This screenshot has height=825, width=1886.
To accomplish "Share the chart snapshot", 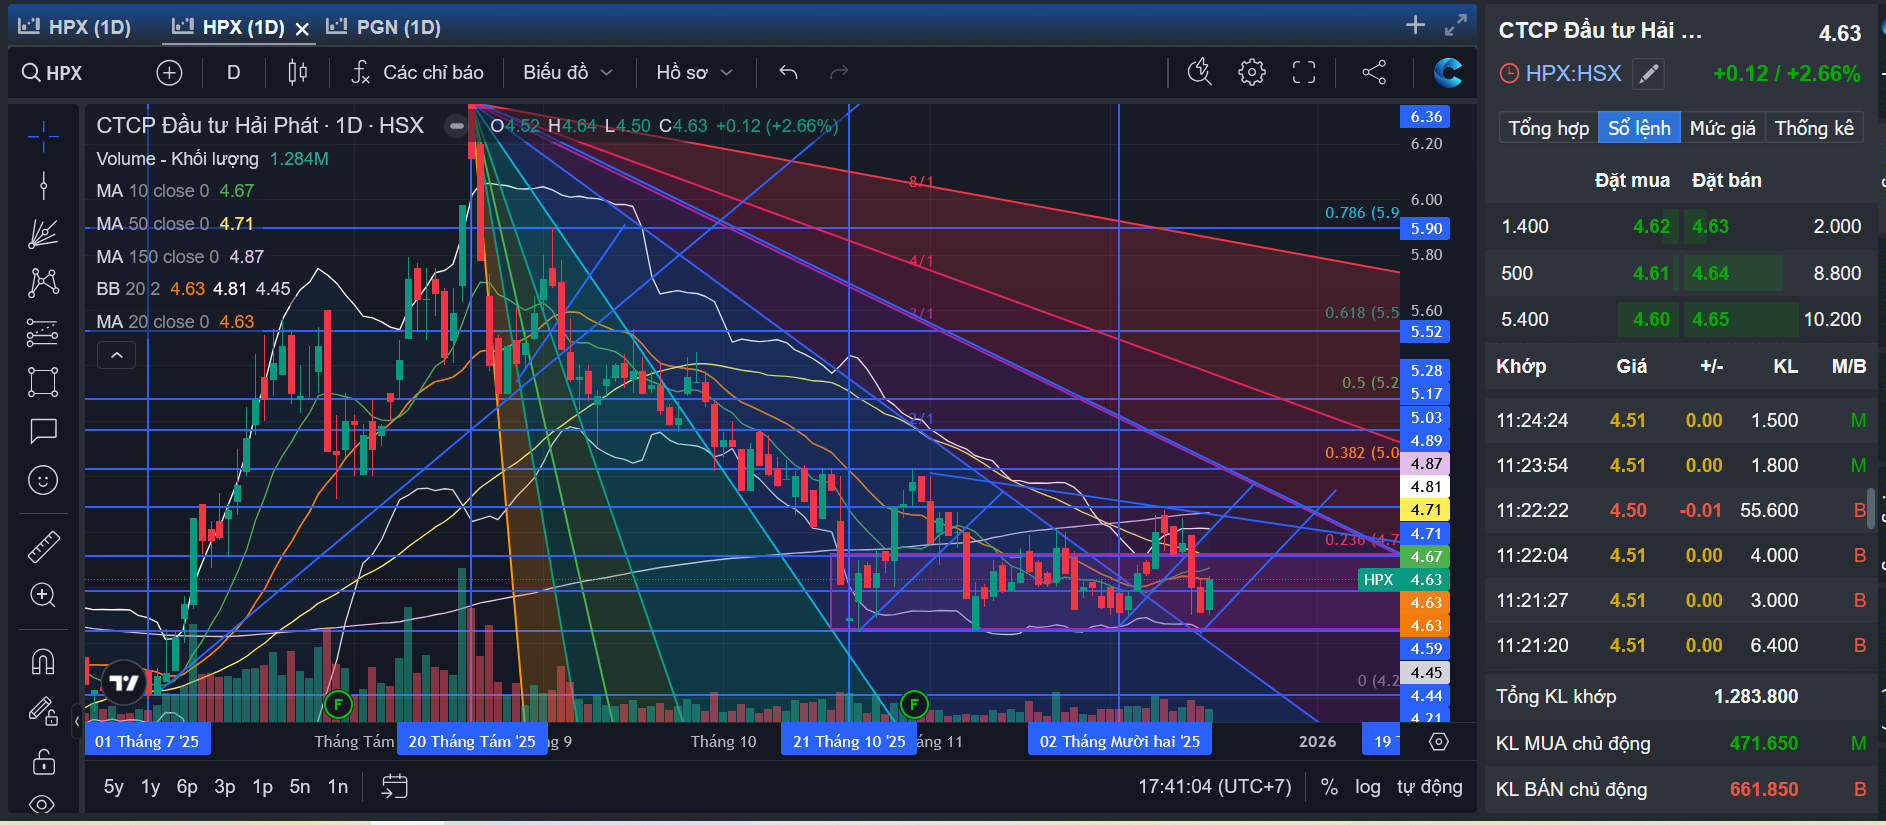I will [x=1374, y=72].
